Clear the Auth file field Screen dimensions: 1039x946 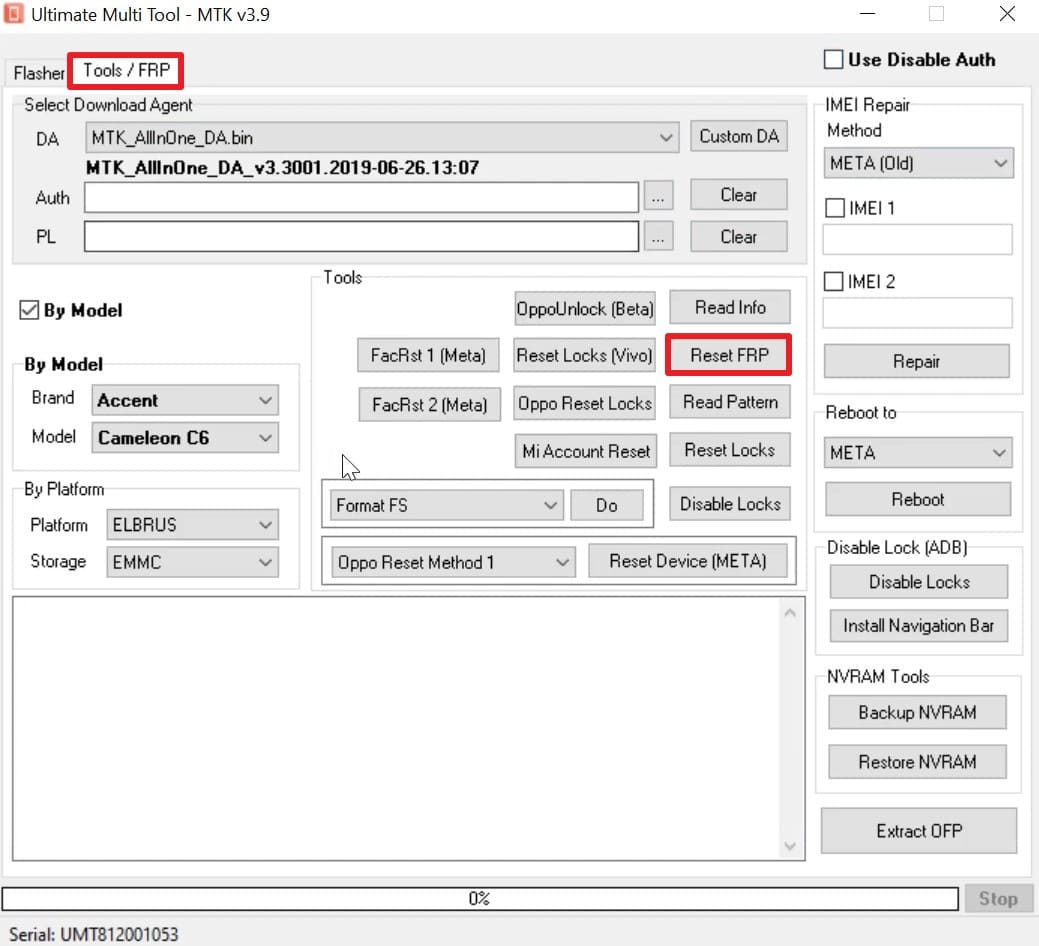click(x=739, y=195)
